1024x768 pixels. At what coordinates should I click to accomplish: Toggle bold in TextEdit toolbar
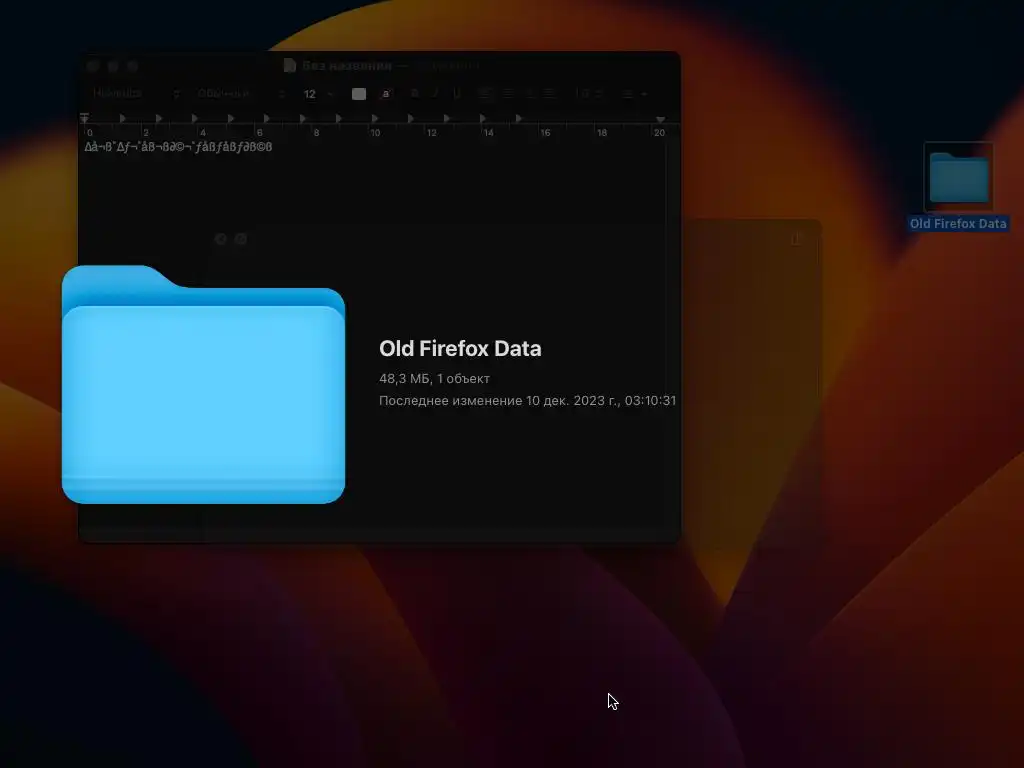coord(415,94)
